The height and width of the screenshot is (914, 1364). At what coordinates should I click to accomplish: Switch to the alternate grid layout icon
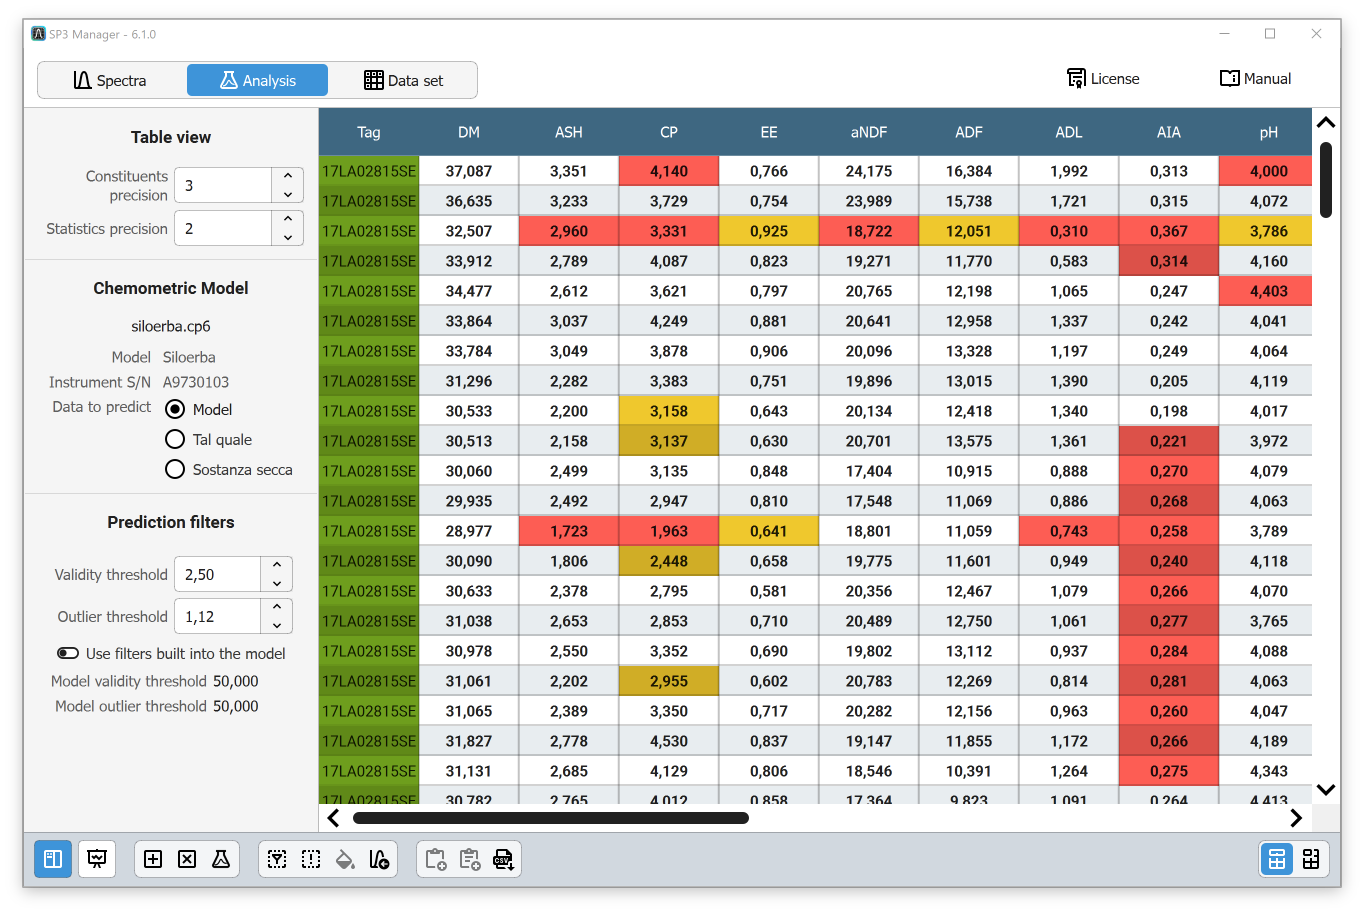click(x=1311, y=859)
